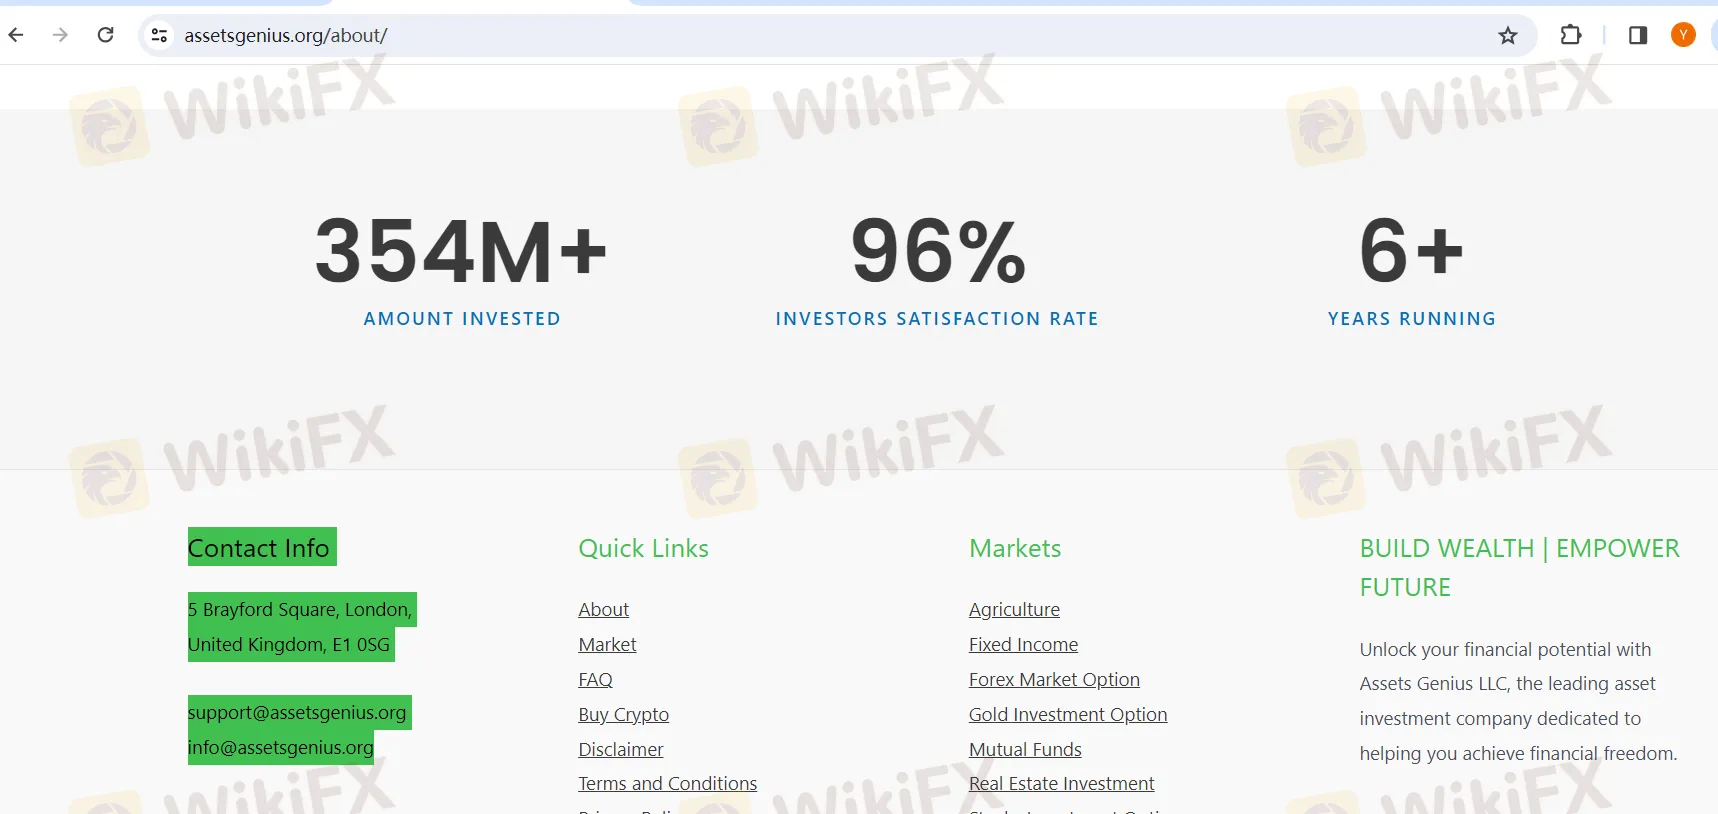Toggle the browser side panel icon
Screen dimensions: 1718x814
(1638, 35)
